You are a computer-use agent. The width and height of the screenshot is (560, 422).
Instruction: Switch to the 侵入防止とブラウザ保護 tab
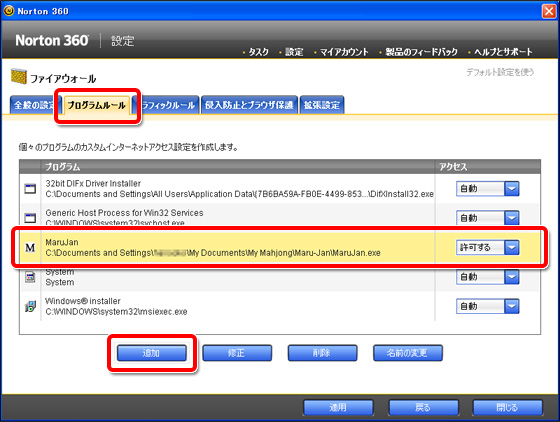pos(249,105)
